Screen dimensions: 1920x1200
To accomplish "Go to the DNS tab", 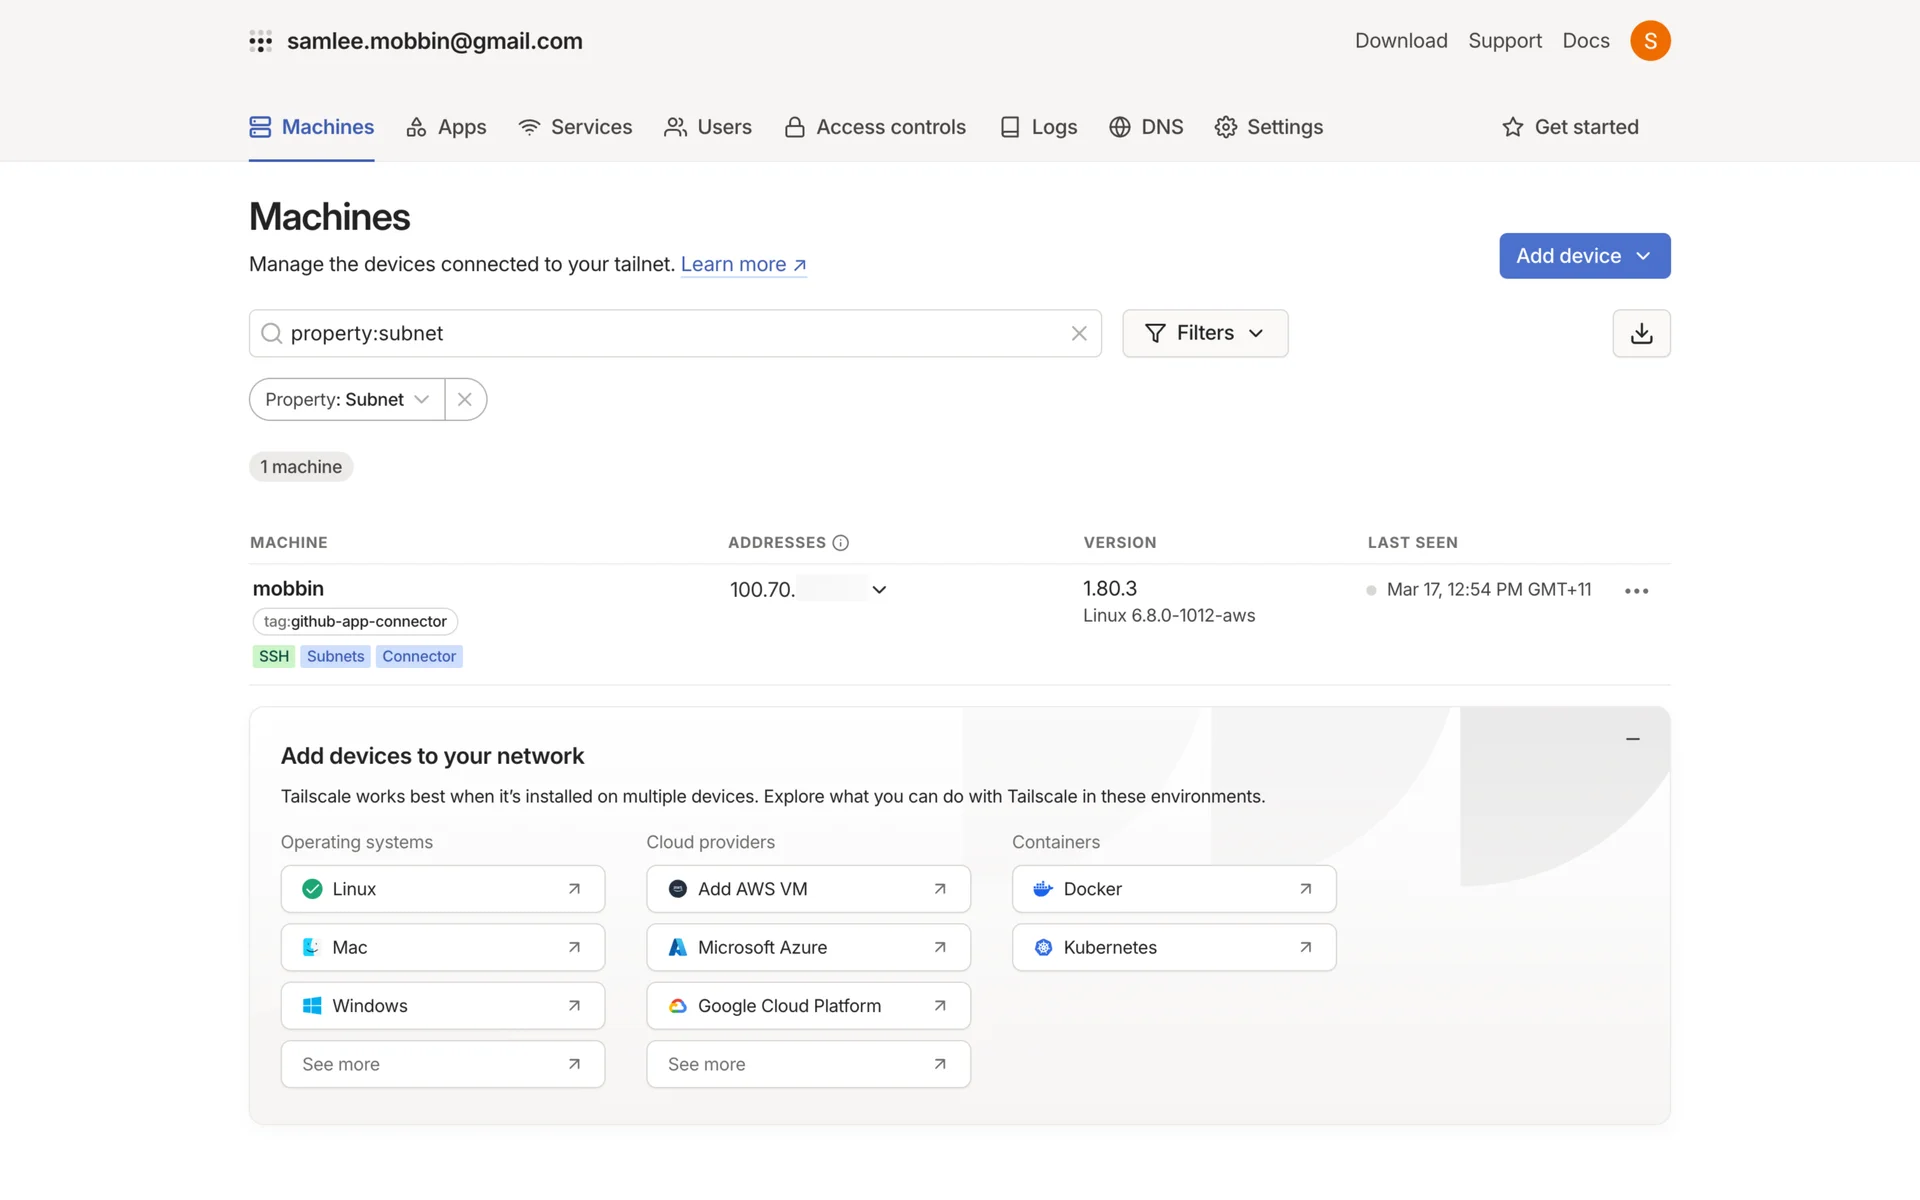I will coord(1146,127).
